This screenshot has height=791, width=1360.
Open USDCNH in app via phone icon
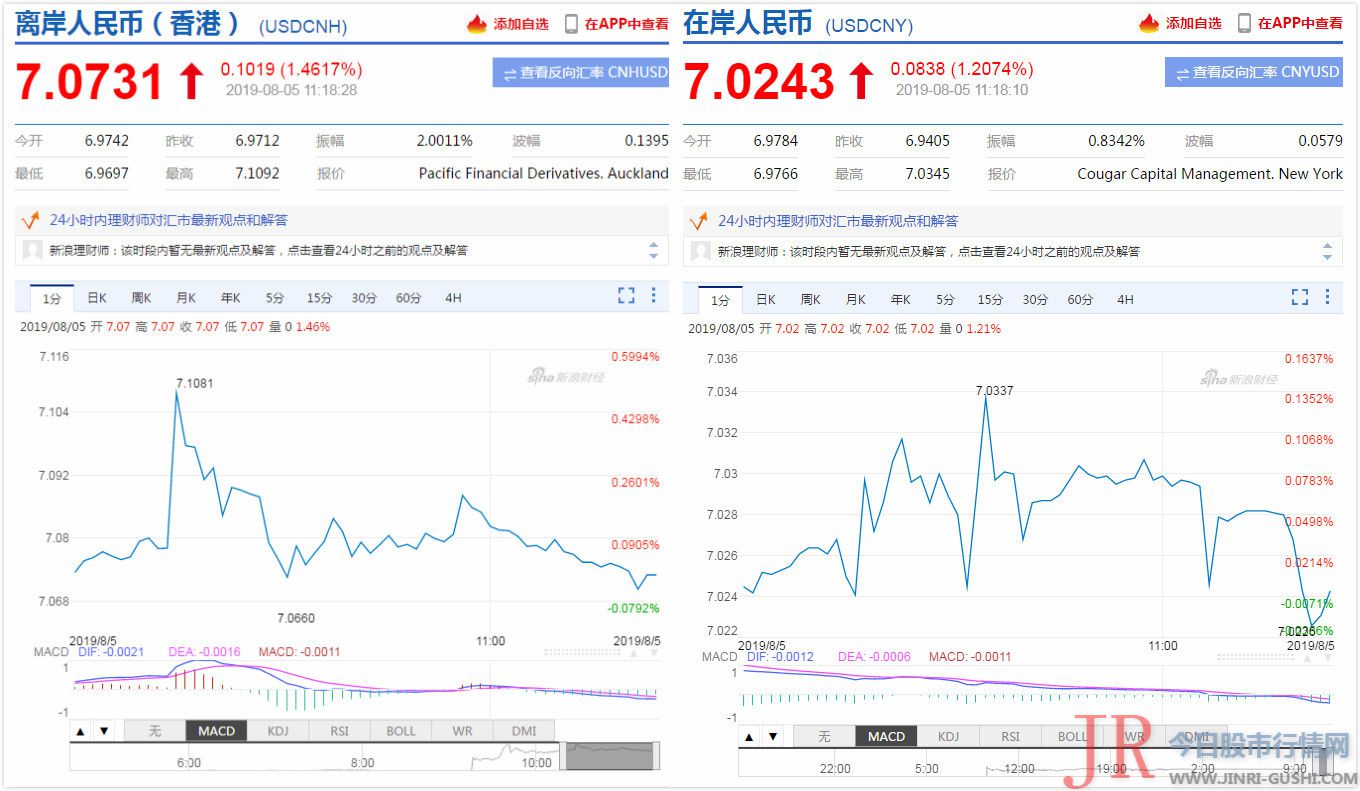pos(571,24)
